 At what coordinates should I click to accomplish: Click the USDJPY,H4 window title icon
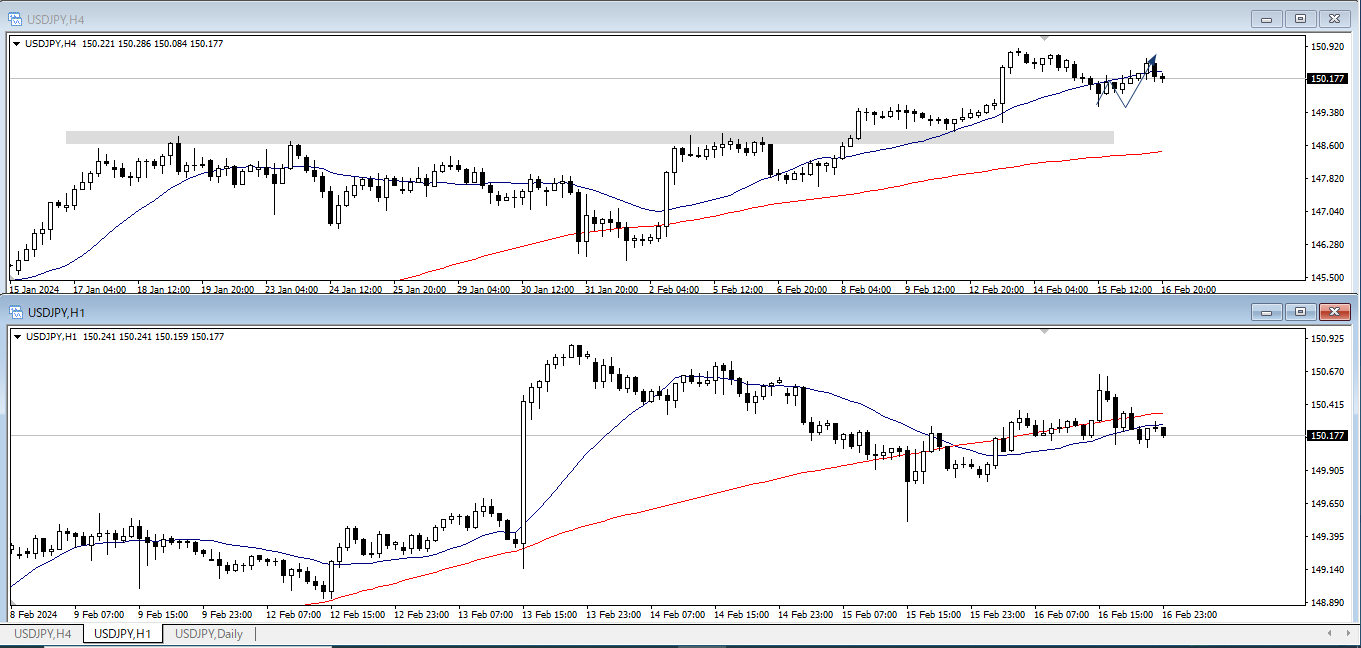(x=16, y=19)
